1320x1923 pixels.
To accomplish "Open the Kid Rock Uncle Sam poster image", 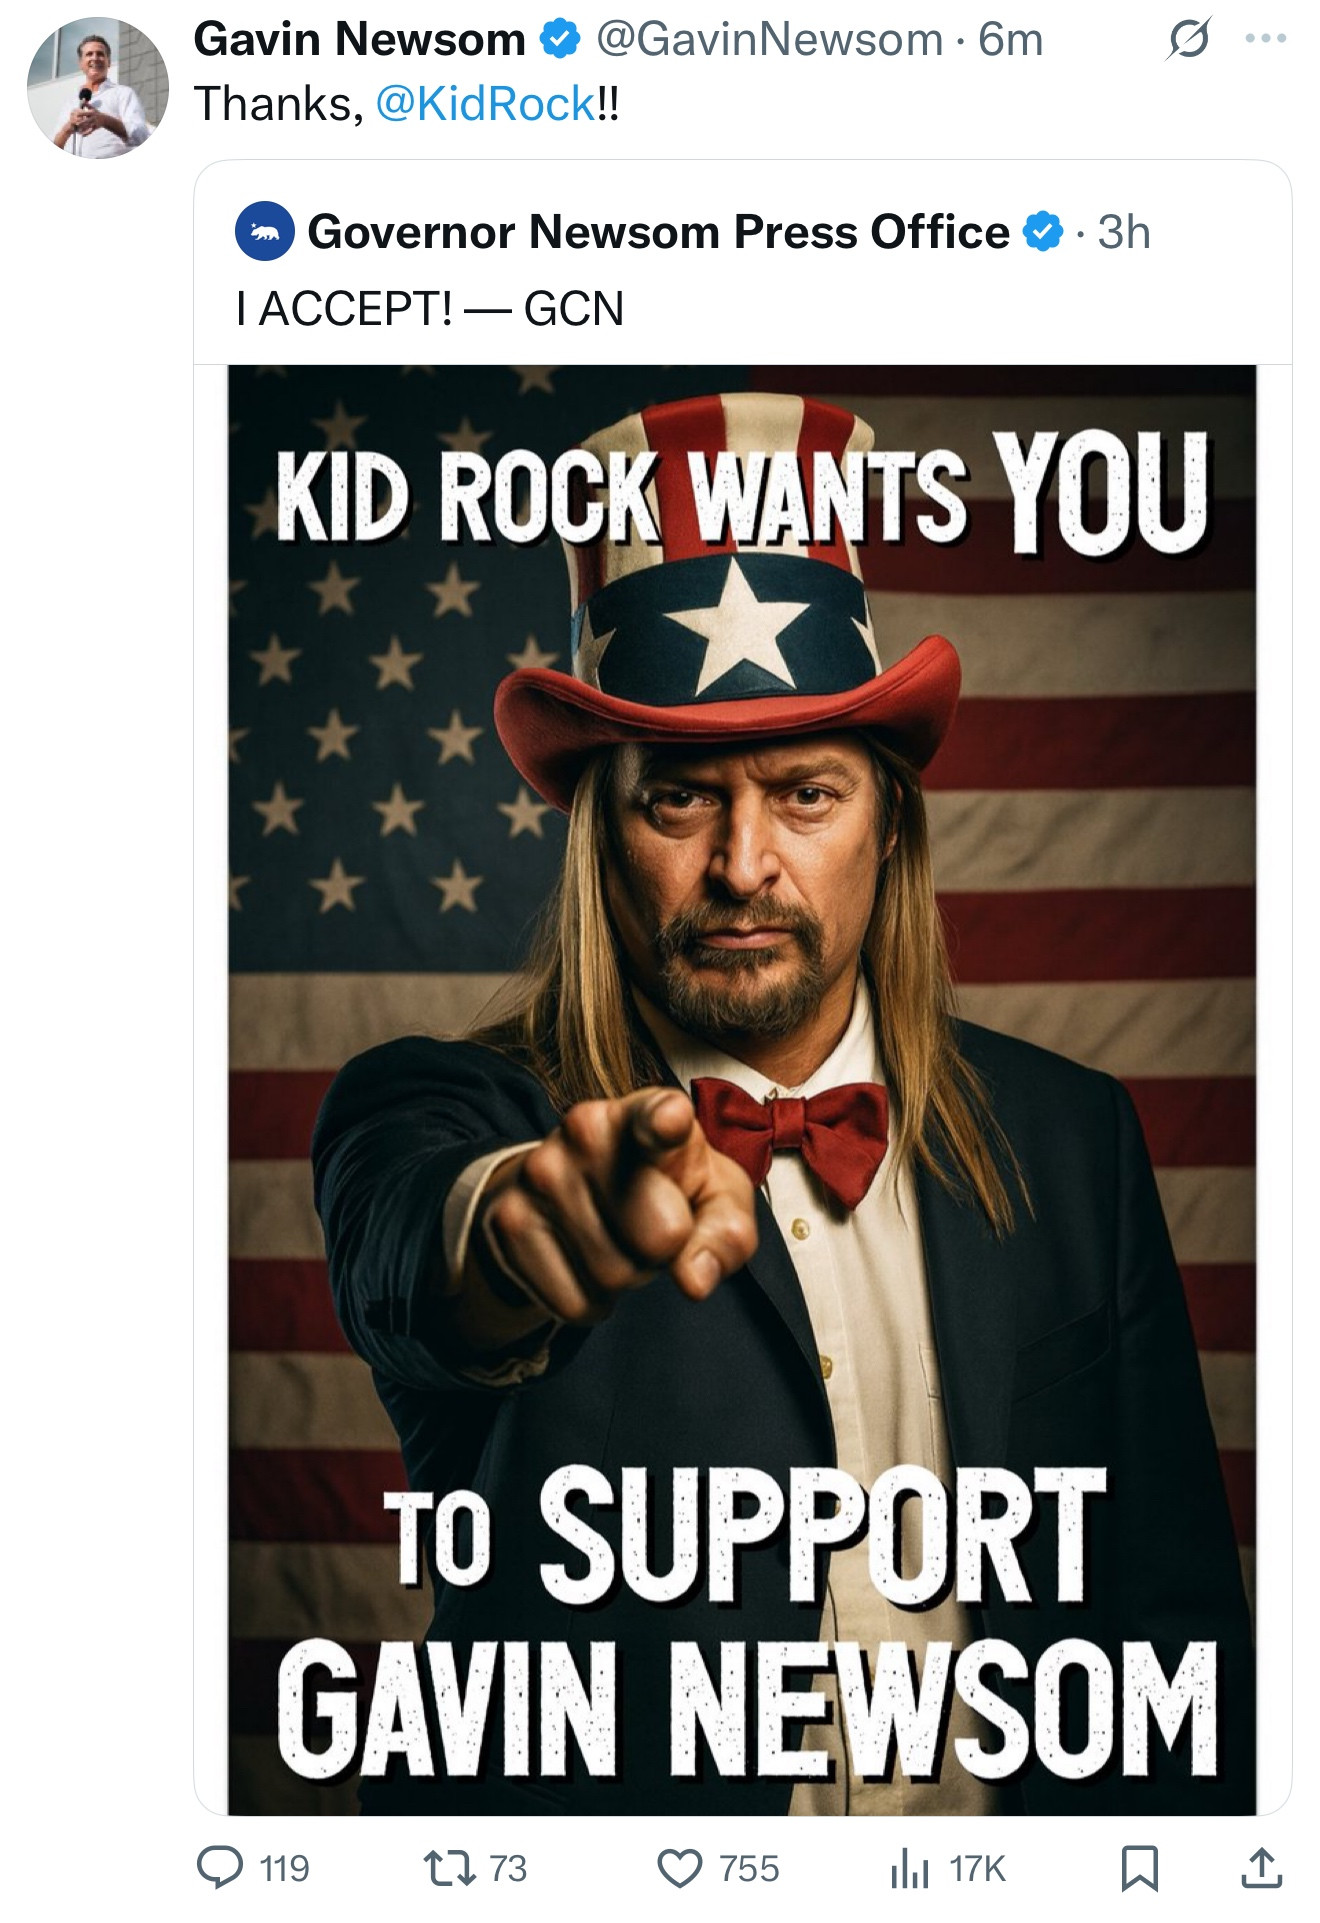I will click(742, 1090).
